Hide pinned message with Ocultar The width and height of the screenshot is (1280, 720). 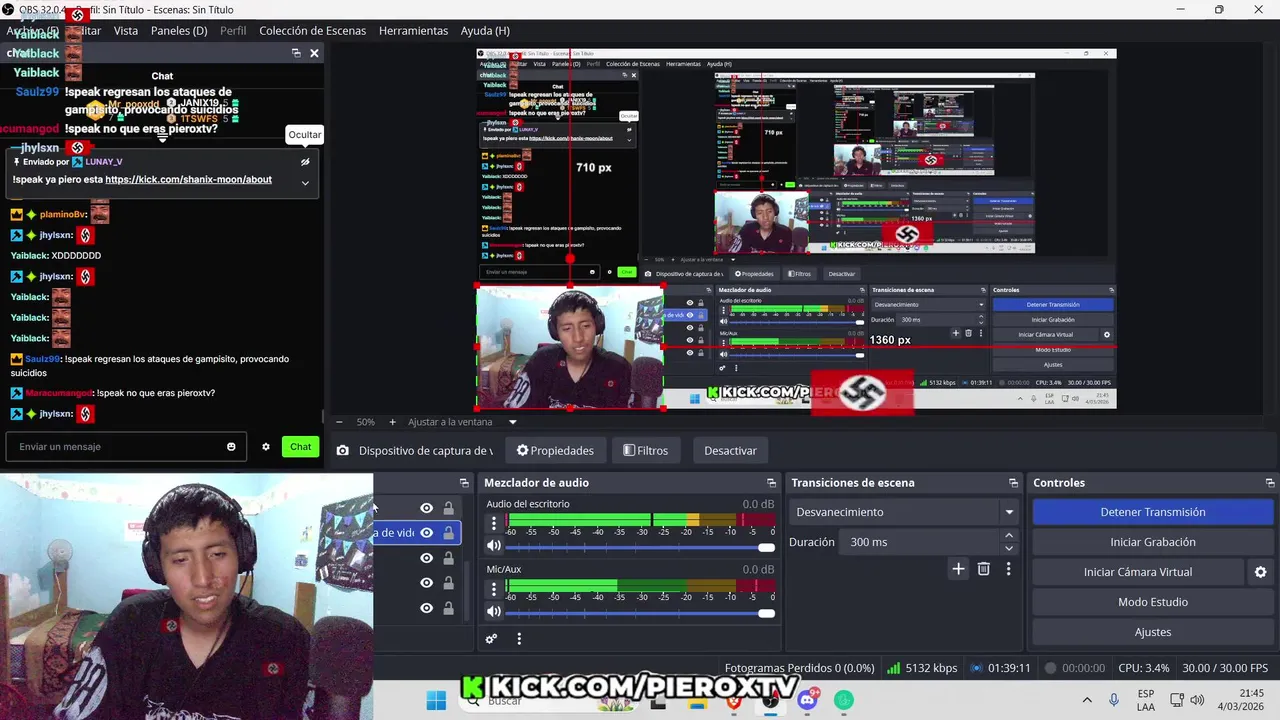coord(305,134)
